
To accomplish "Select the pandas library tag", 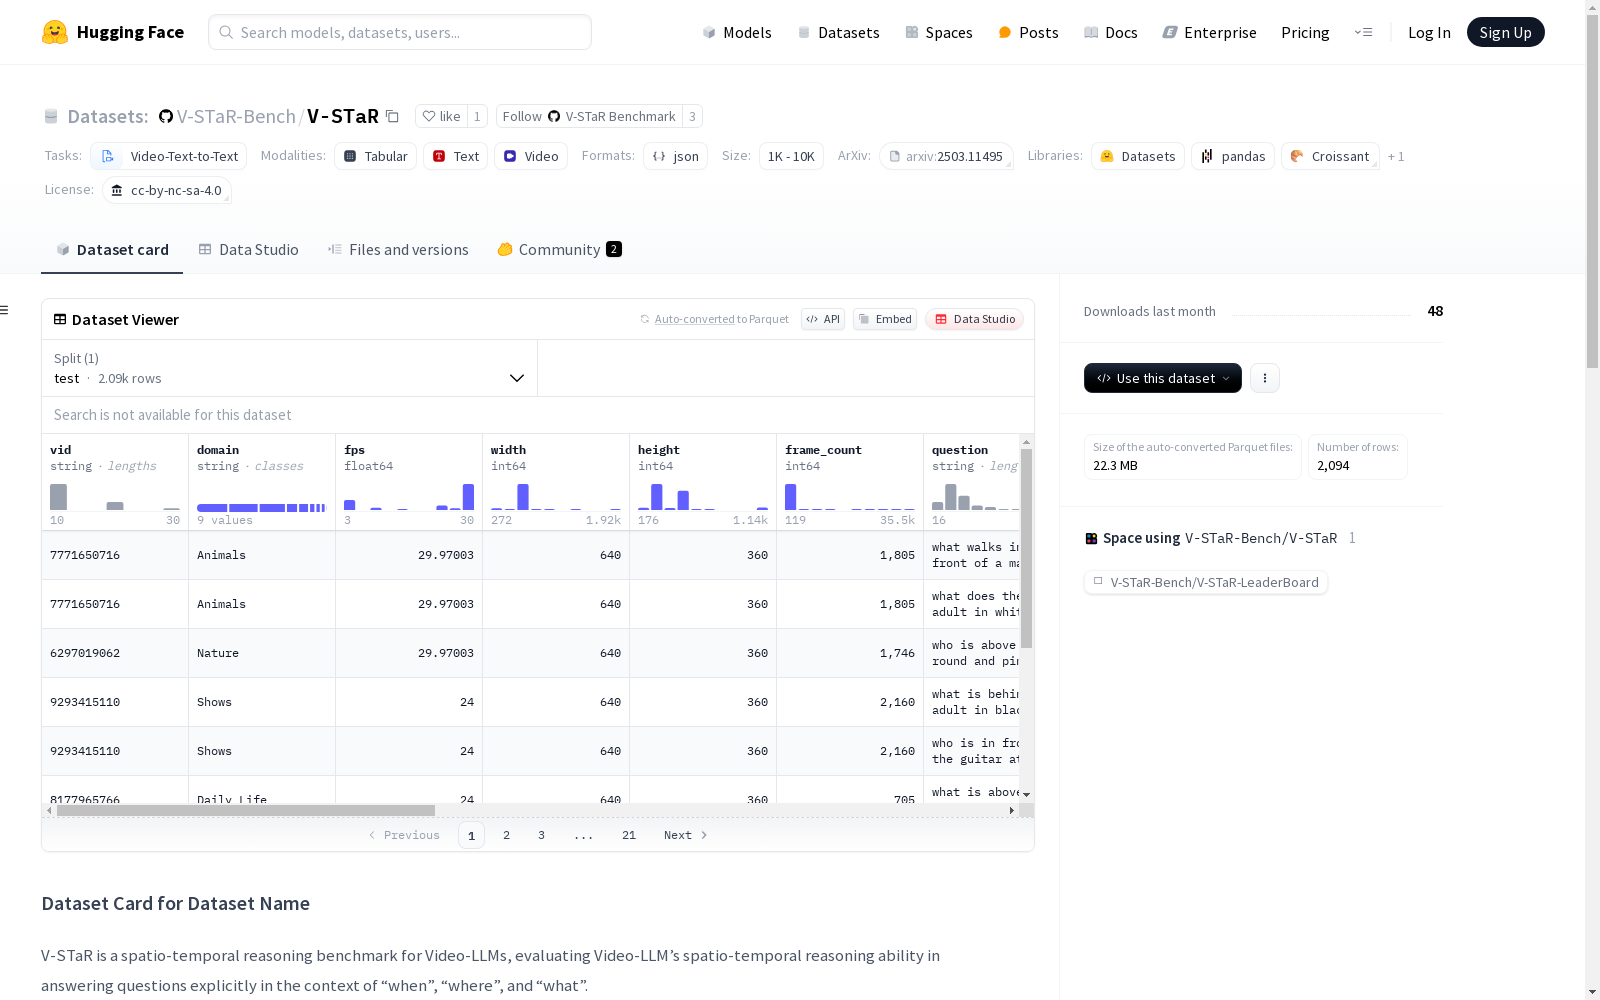I will tap(1233, 156).
